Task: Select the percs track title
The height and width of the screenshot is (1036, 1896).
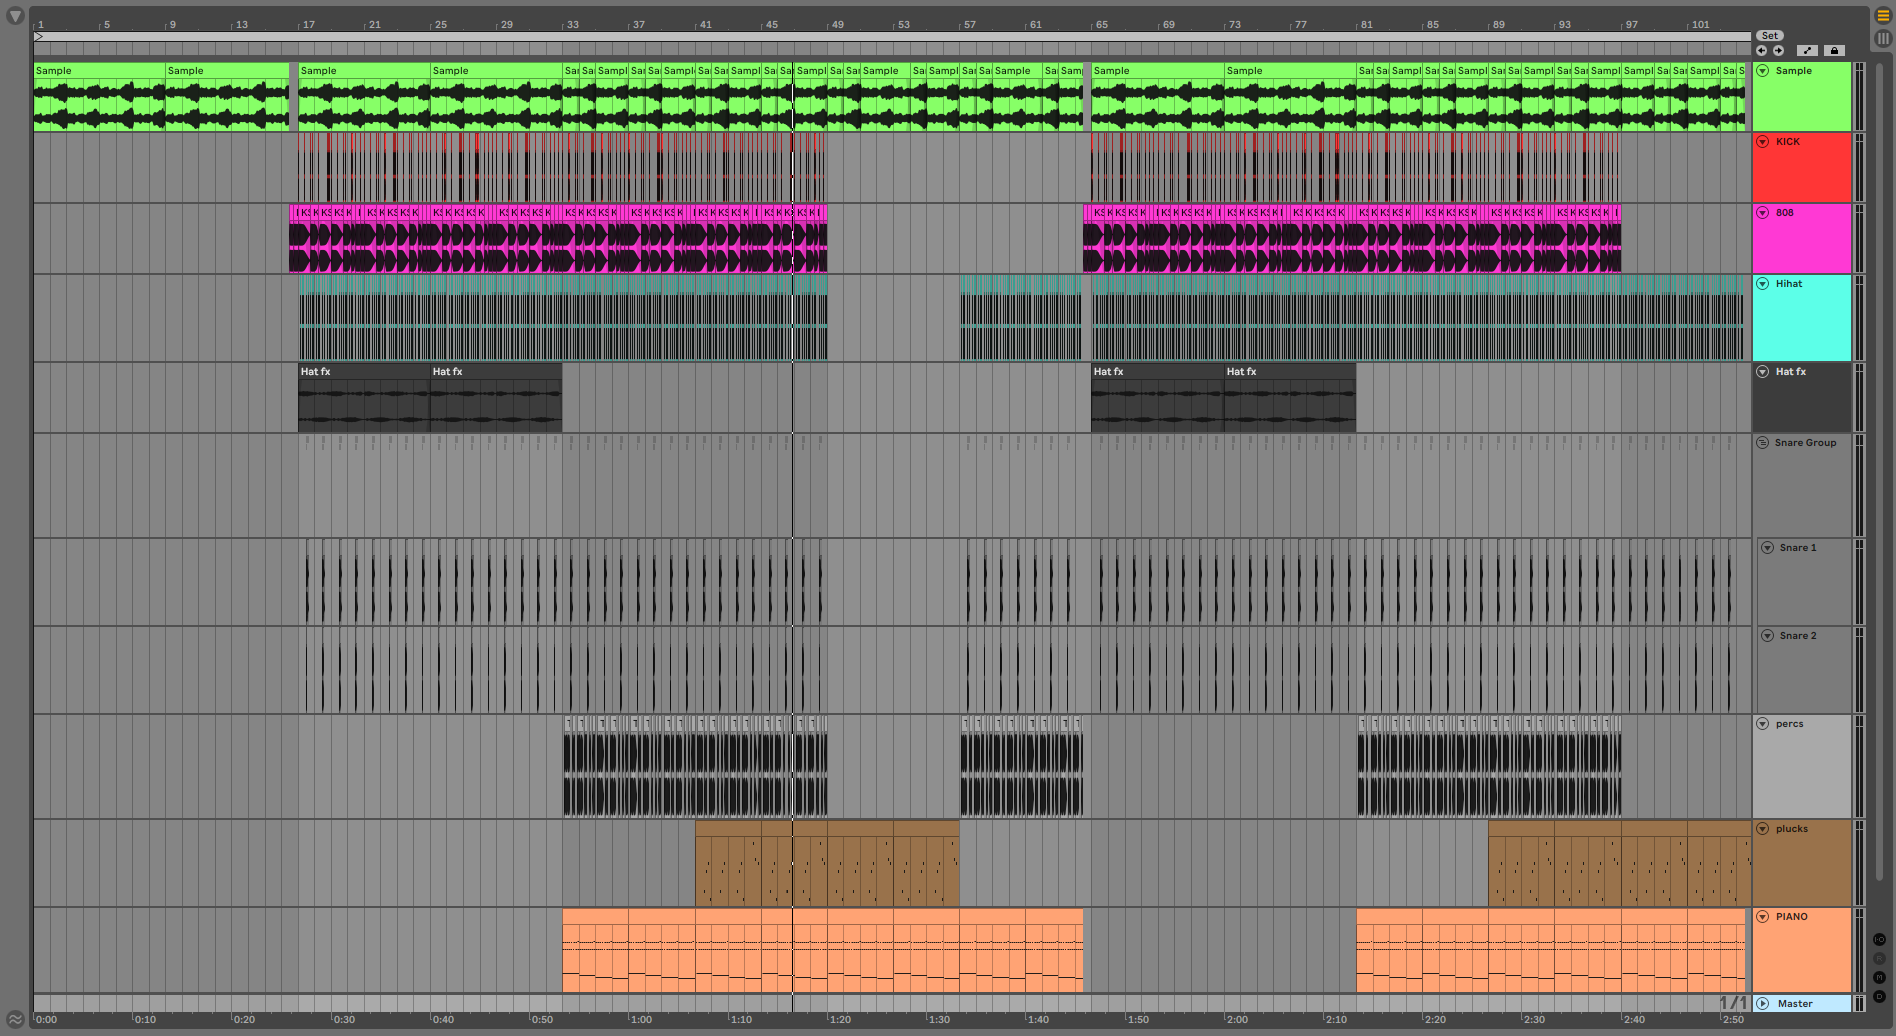Action: (1789, 724)
